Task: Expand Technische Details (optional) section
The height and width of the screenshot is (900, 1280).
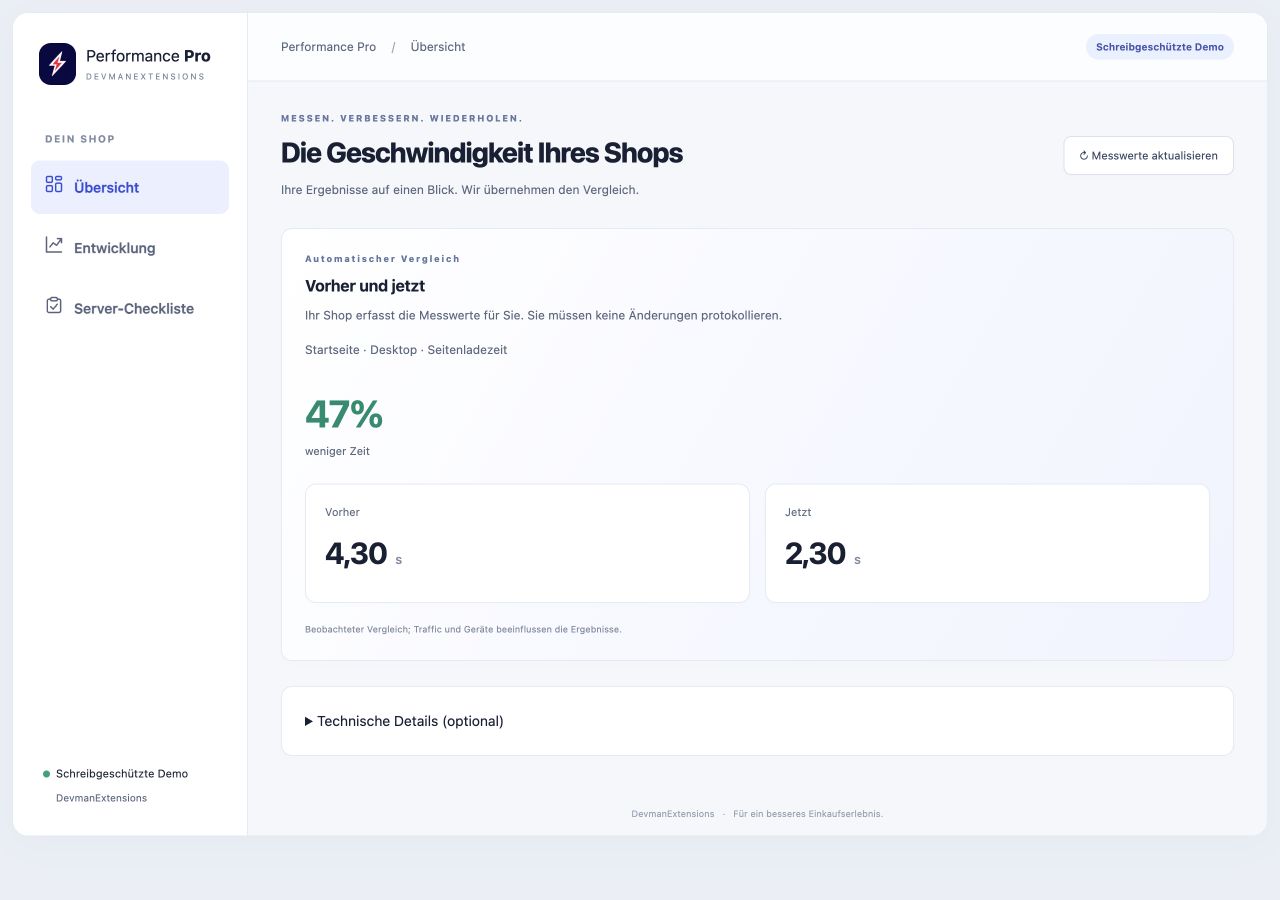Action: [x=757, y=721]
